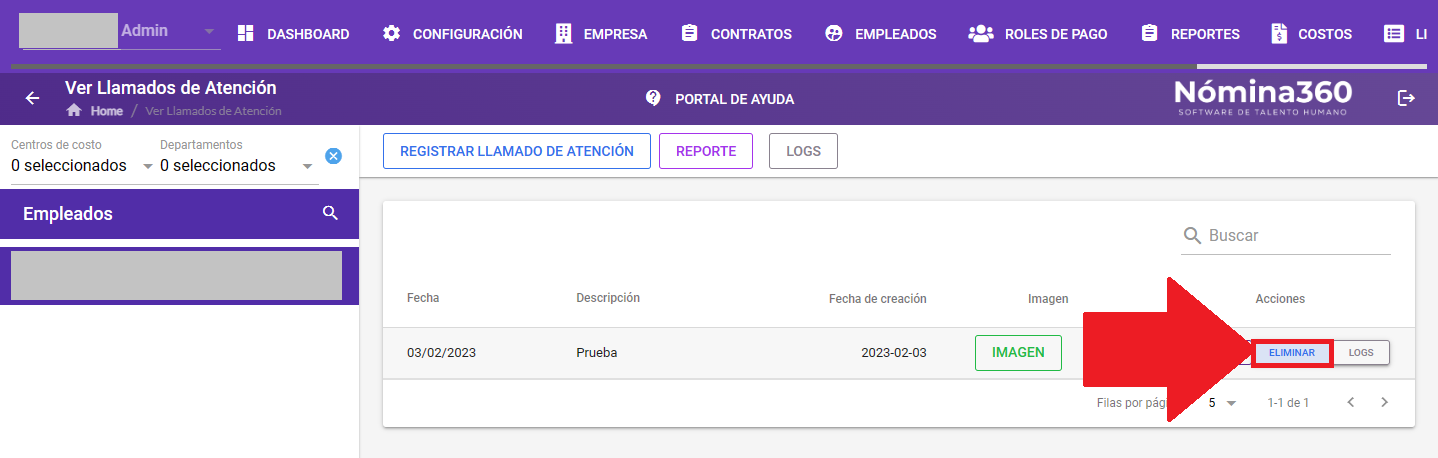Viewport: 1438px width, 458px height.
Task: Click the Empleados face icon
Action: tap(833, 34)
